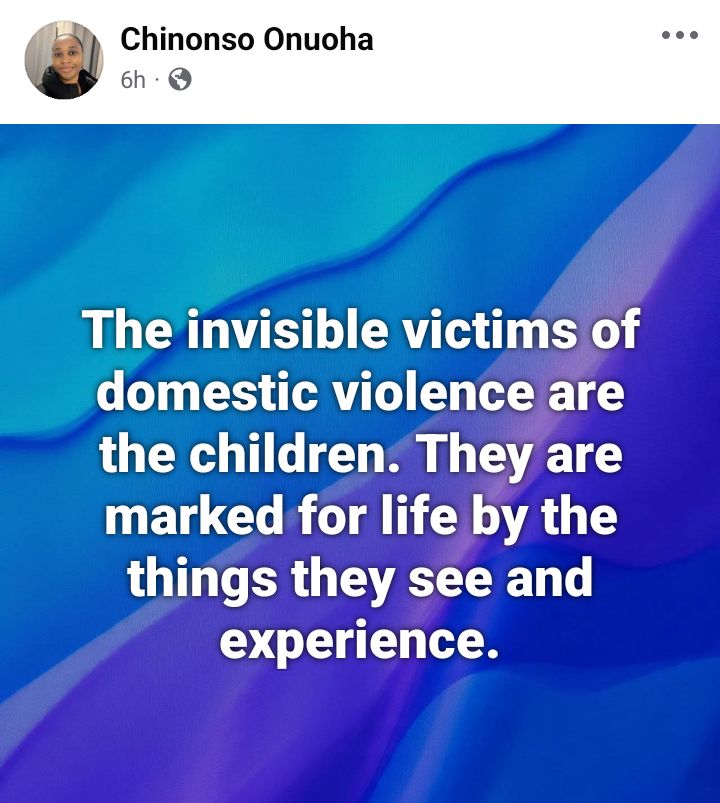Click the line 'marked for life by the'
The image size is (720, 803).
[x=361, y=517]
